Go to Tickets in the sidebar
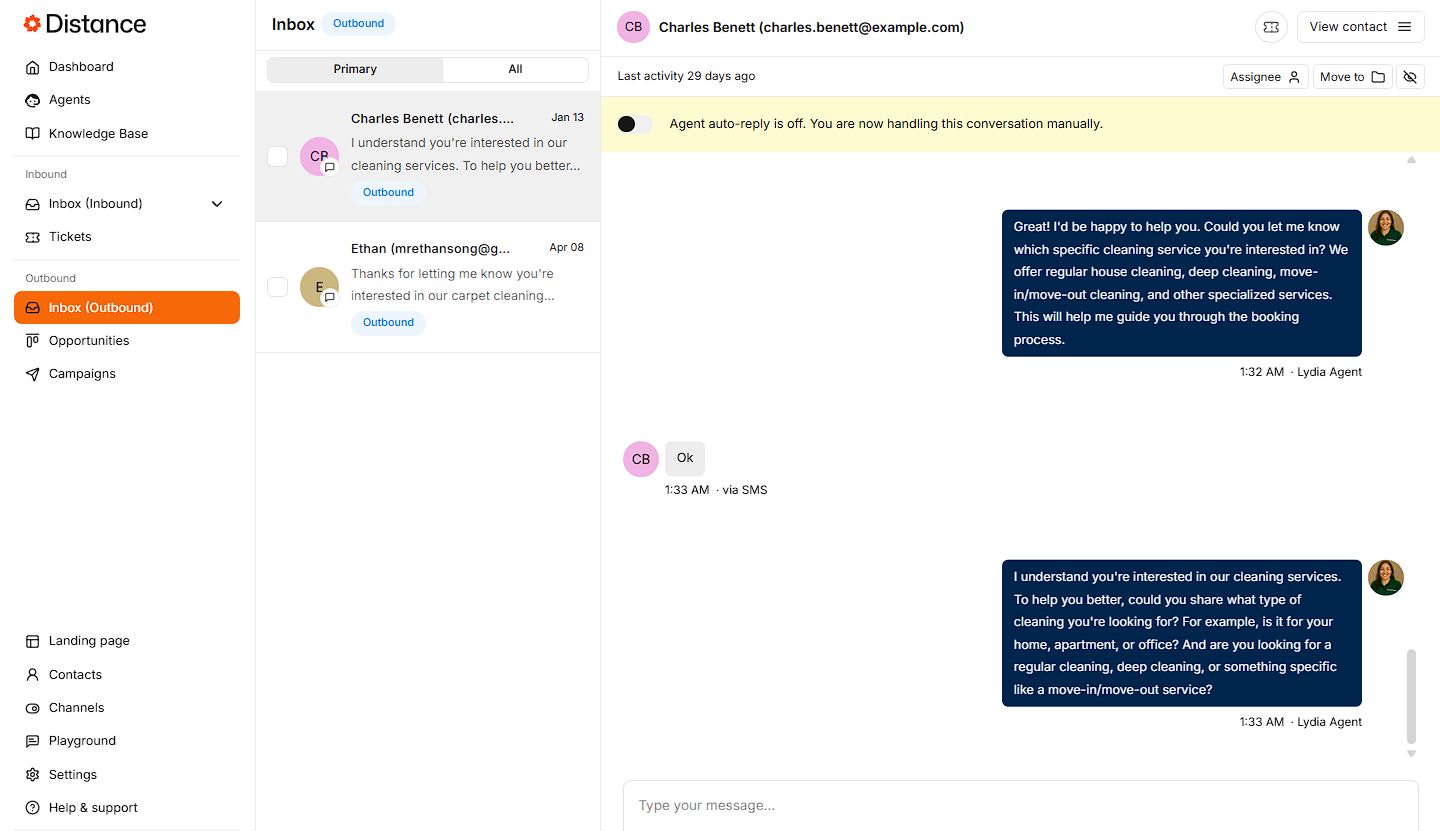This screenshot has width=1440, height=831. [x=70, y=237]
